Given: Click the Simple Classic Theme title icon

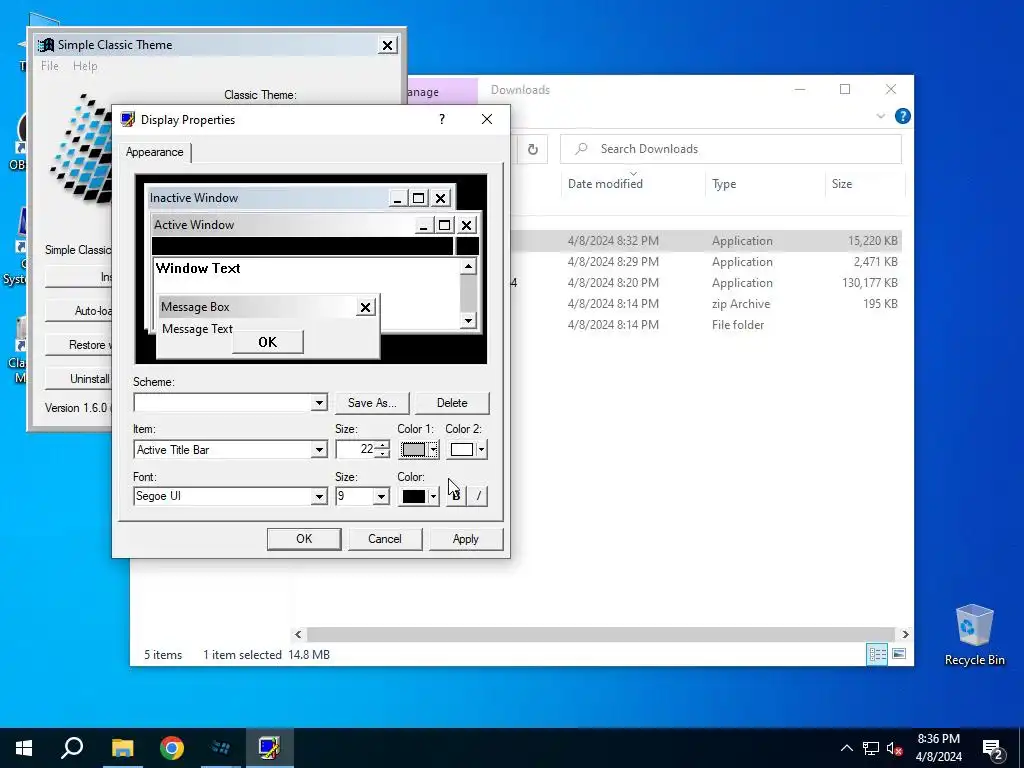Looking at the screenshot, I should [x=46, y=45].
